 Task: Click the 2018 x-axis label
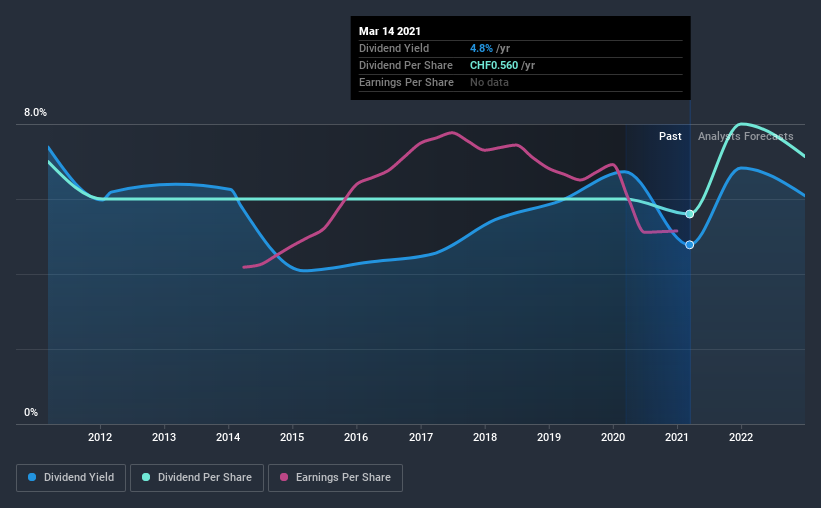[485, 437]
